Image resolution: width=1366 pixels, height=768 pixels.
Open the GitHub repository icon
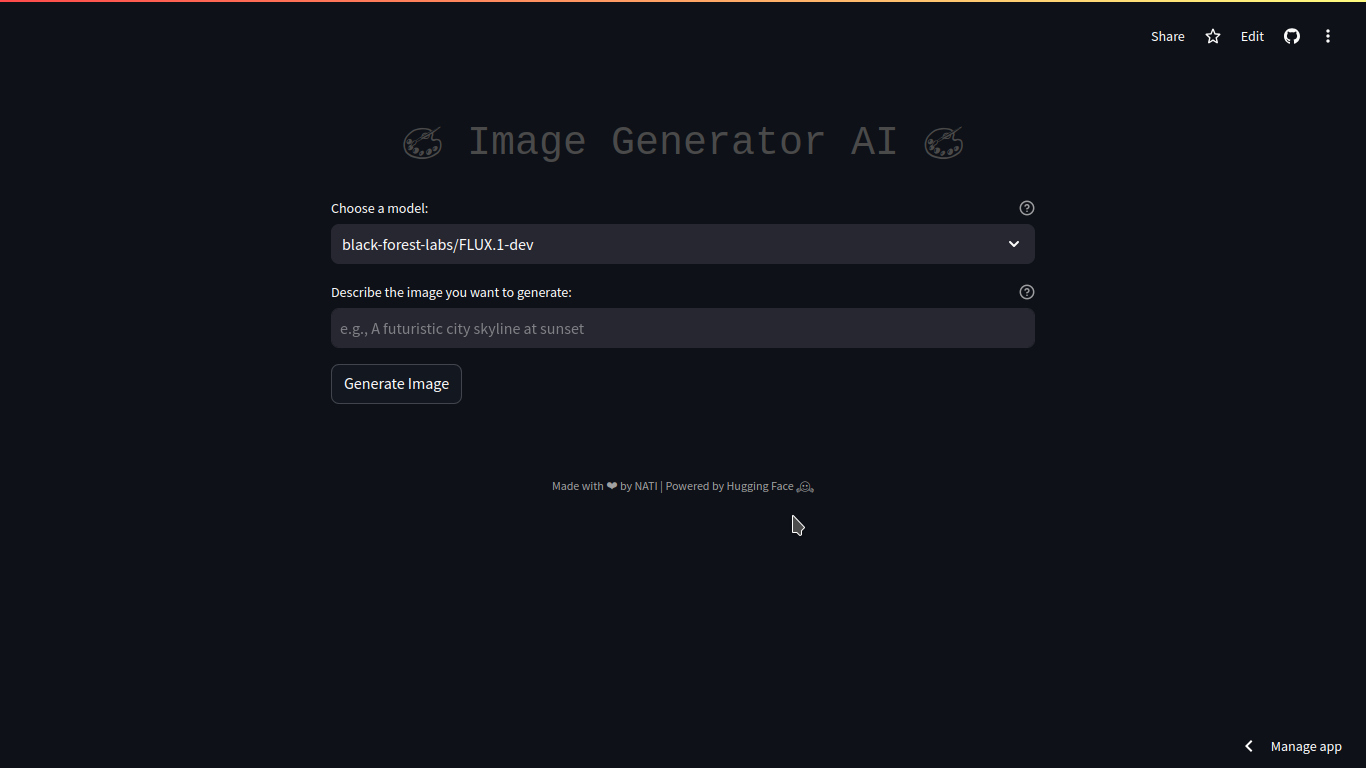pyautogui.click(x=1292, y=36)
